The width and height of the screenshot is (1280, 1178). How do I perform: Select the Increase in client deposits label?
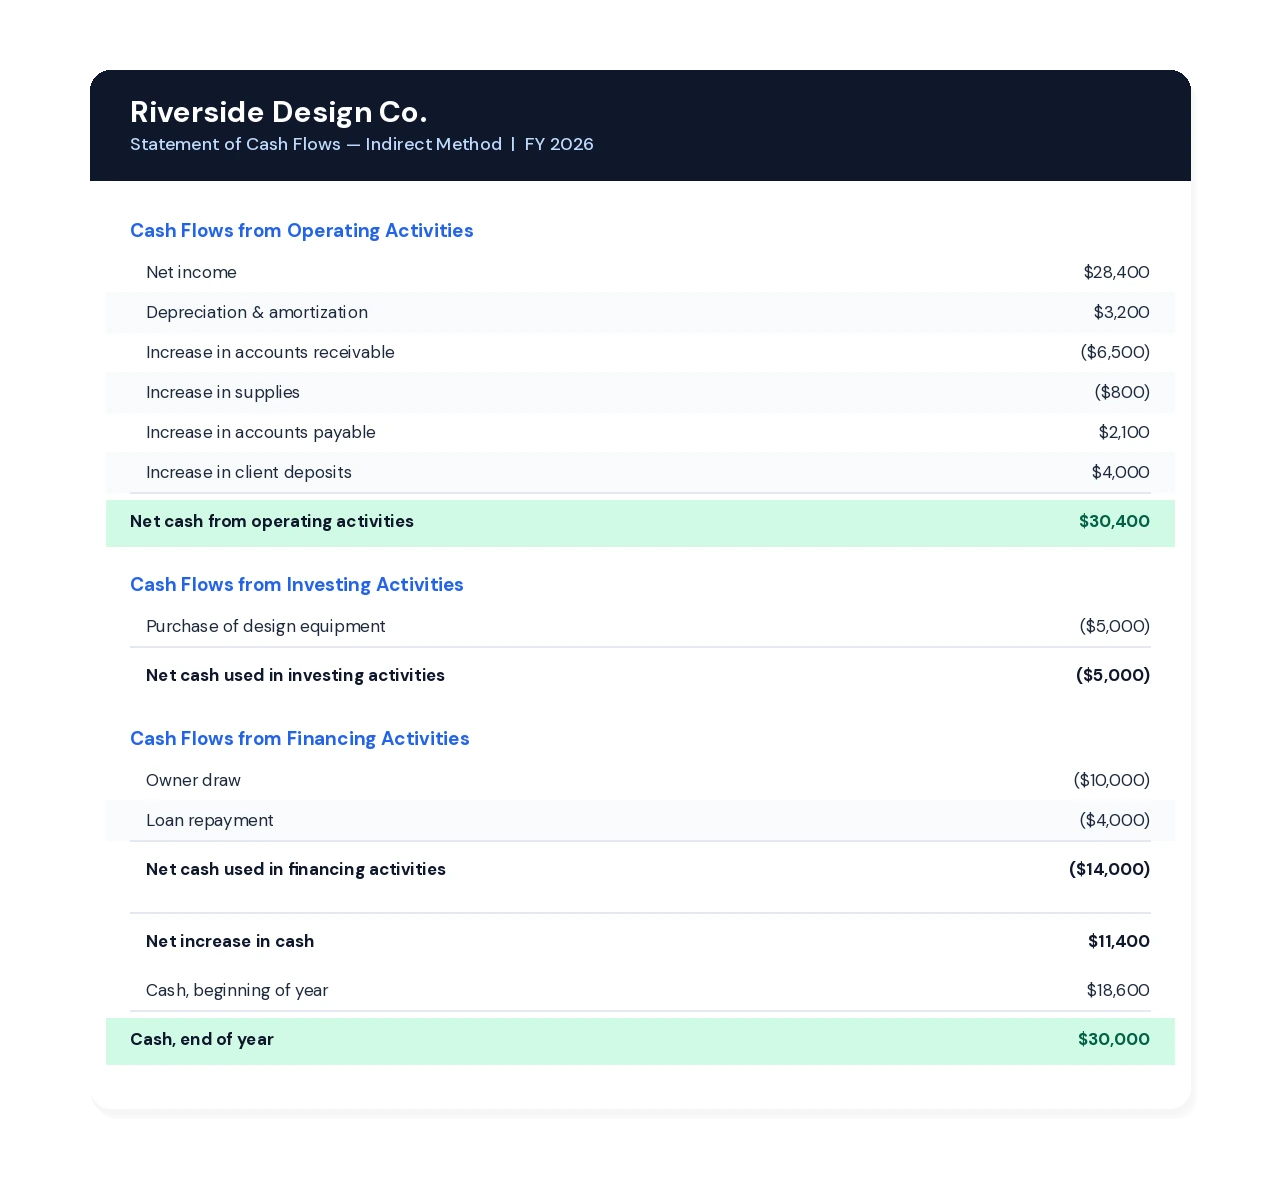pos(249,472)
